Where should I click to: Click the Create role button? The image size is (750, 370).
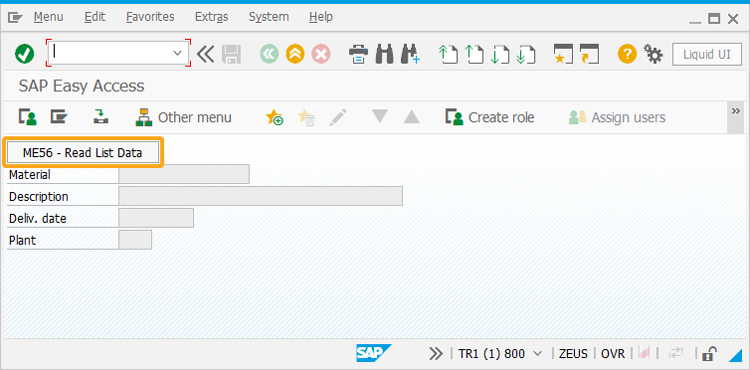pyautogui.click(x=490, y=117)
